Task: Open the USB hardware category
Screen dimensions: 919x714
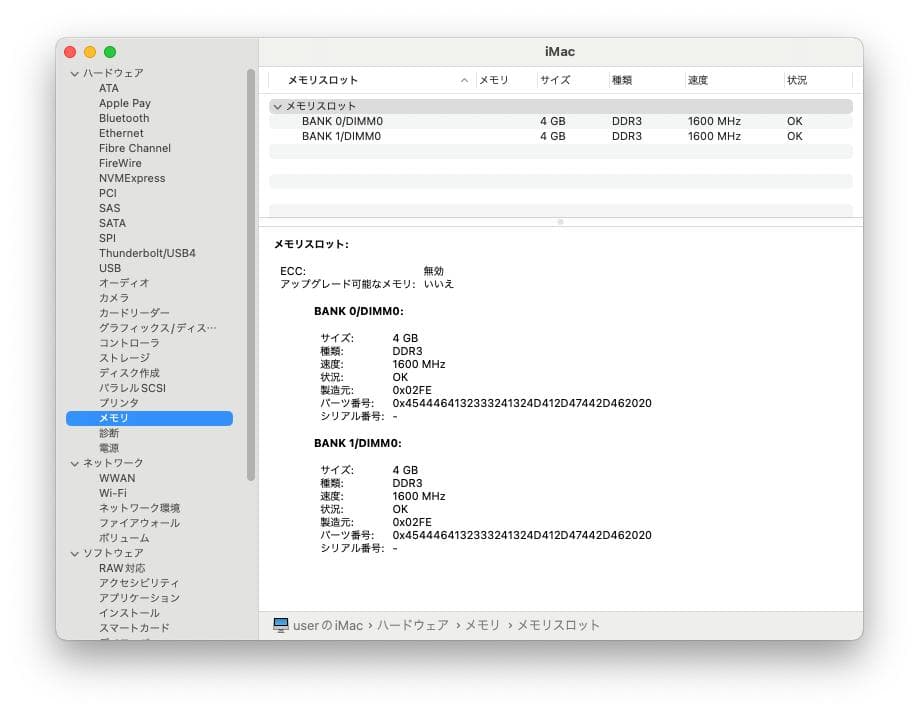Action: (x=111, y=268)
